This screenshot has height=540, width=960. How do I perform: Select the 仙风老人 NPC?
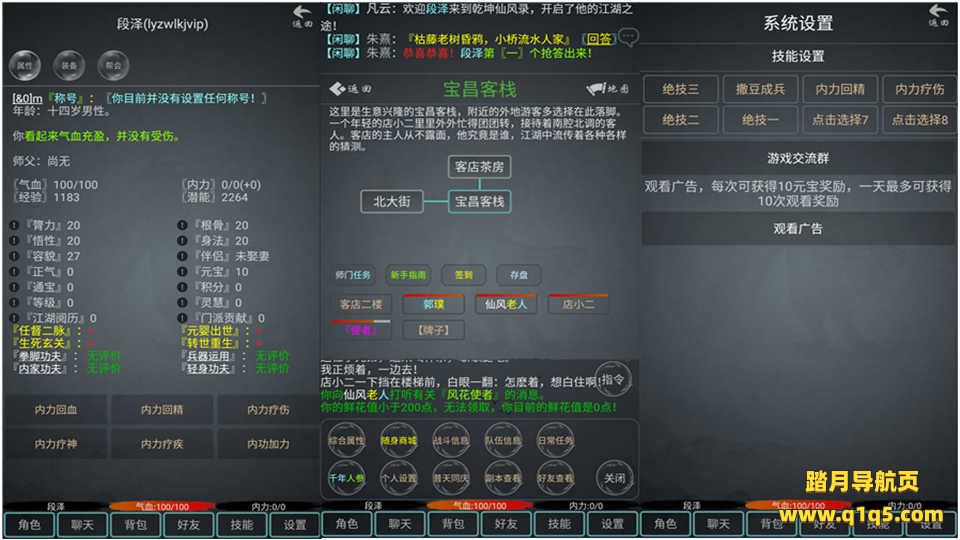click(507, 304)
